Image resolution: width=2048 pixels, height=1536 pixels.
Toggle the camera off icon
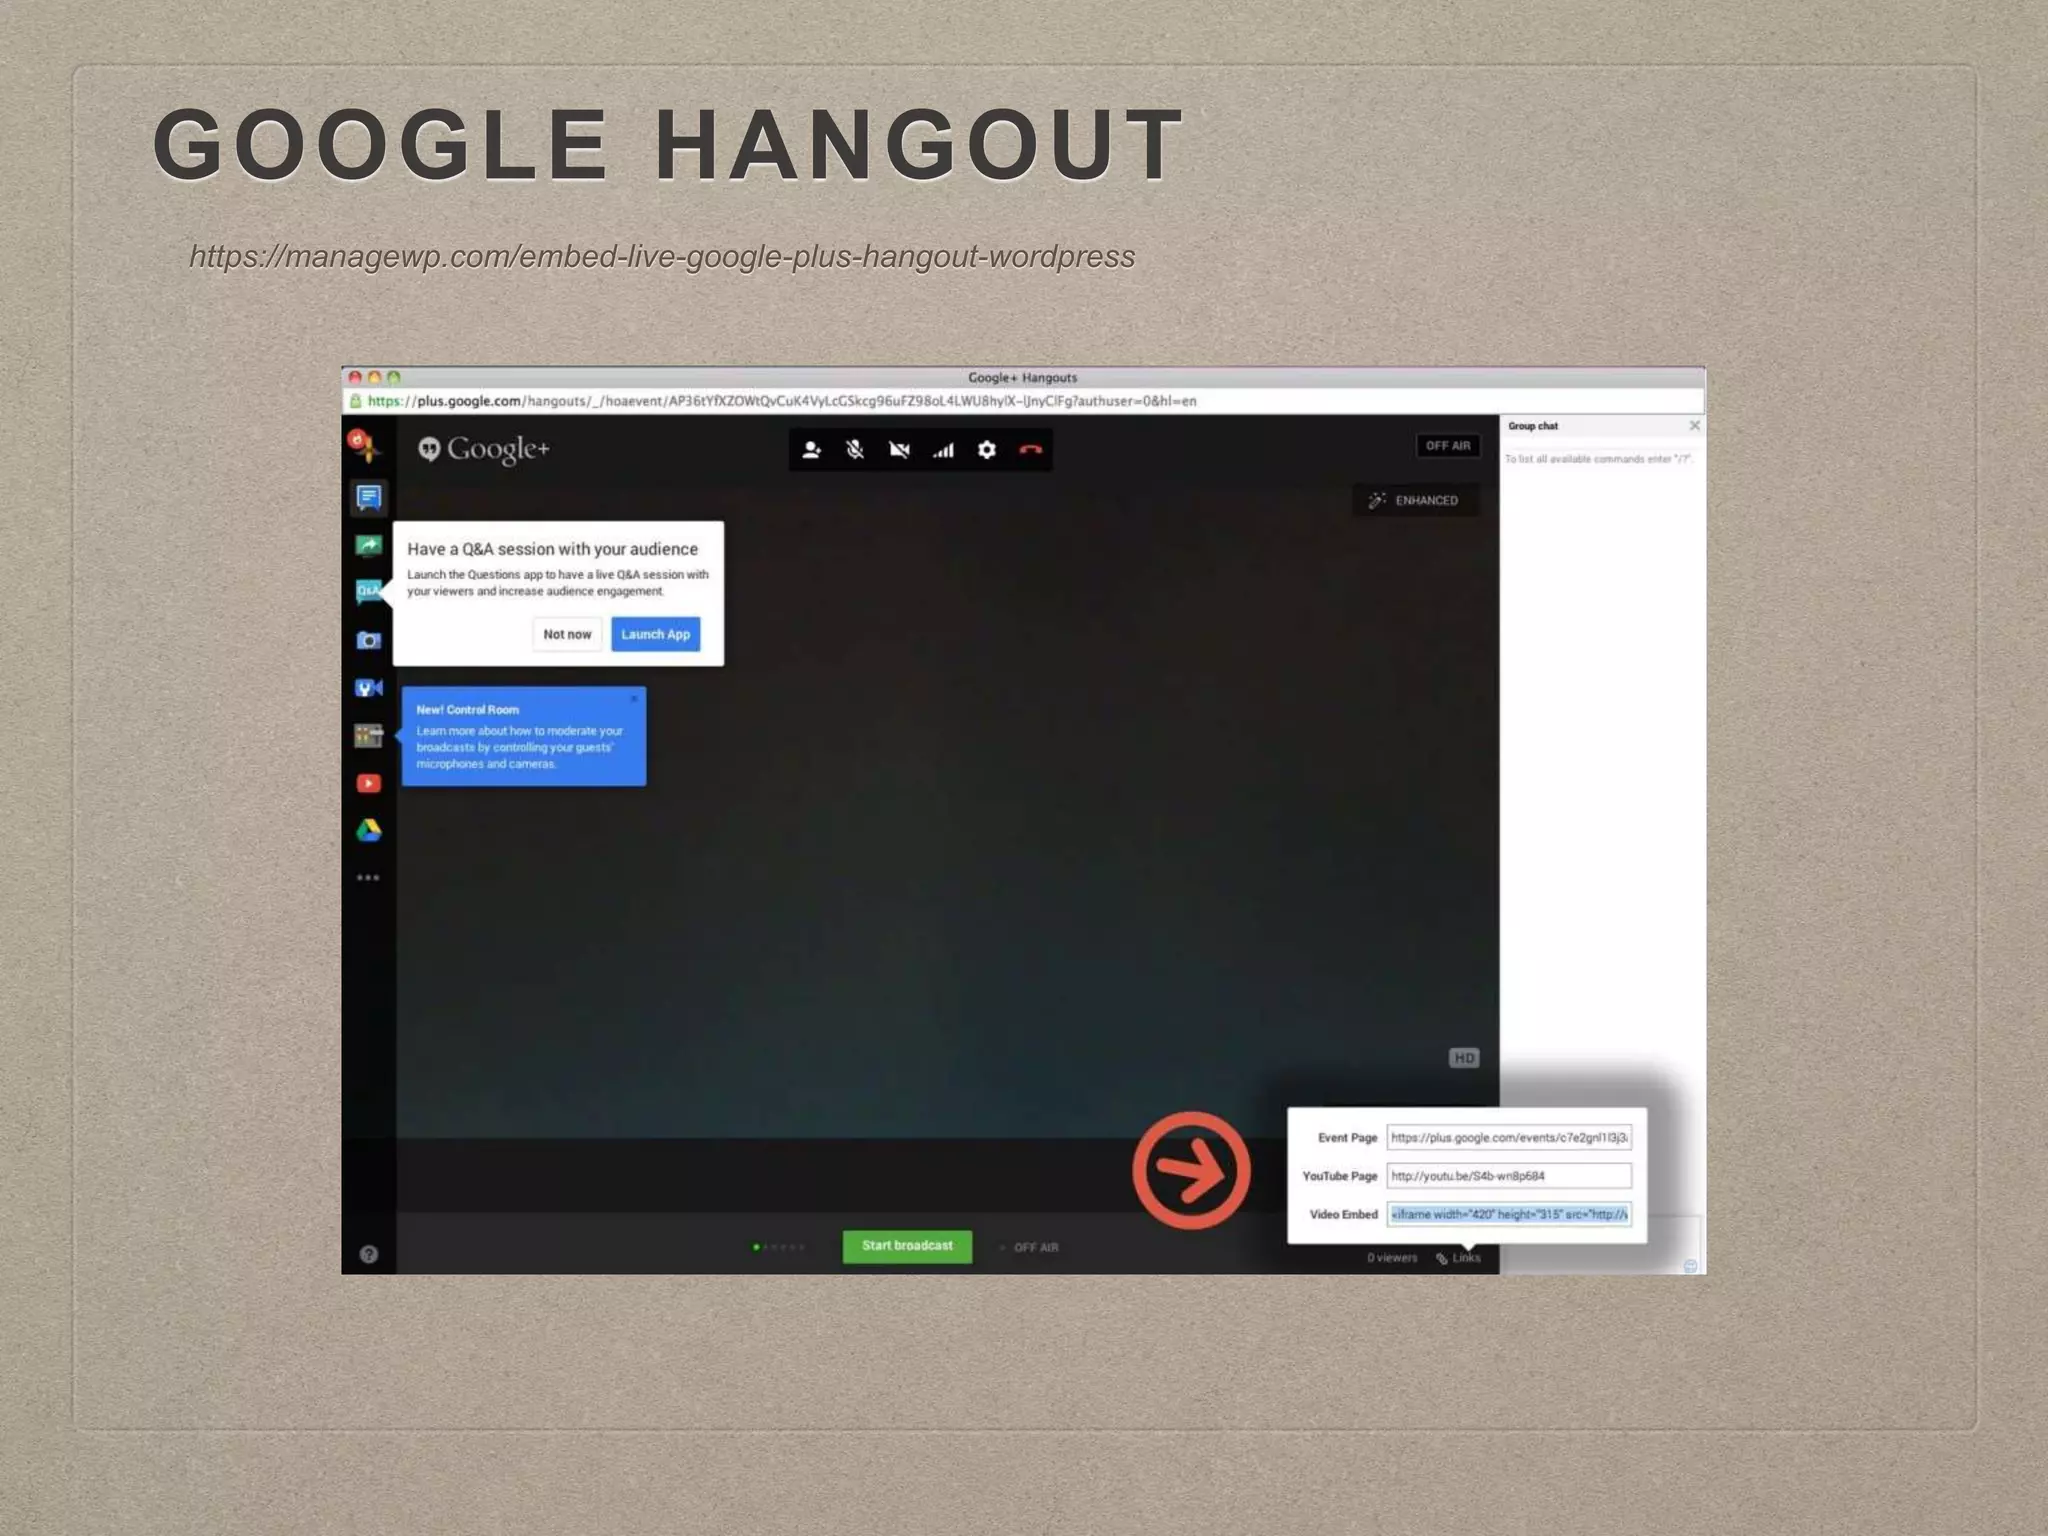(899, 450)
